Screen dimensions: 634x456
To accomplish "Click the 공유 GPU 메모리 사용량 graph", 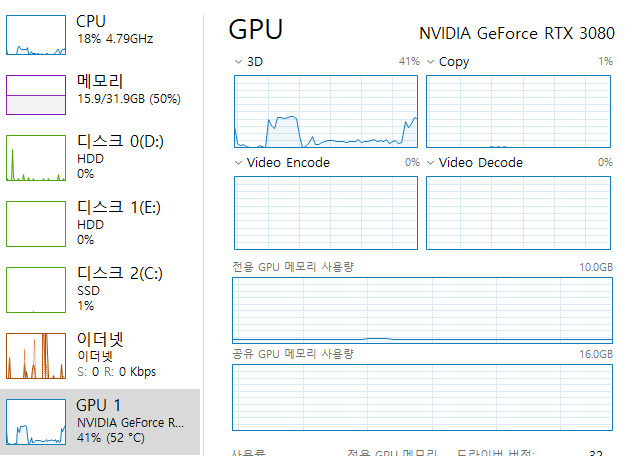I will pyautogui.click(x=422, y=398).
